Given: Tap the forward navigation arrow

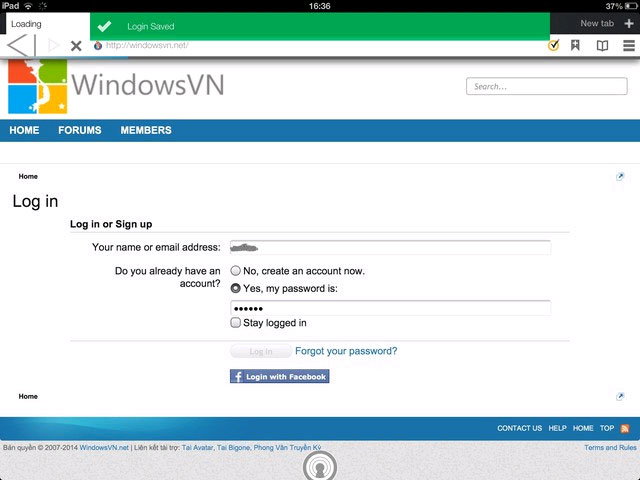Looking at the screenshot, I should pos(53,45).
